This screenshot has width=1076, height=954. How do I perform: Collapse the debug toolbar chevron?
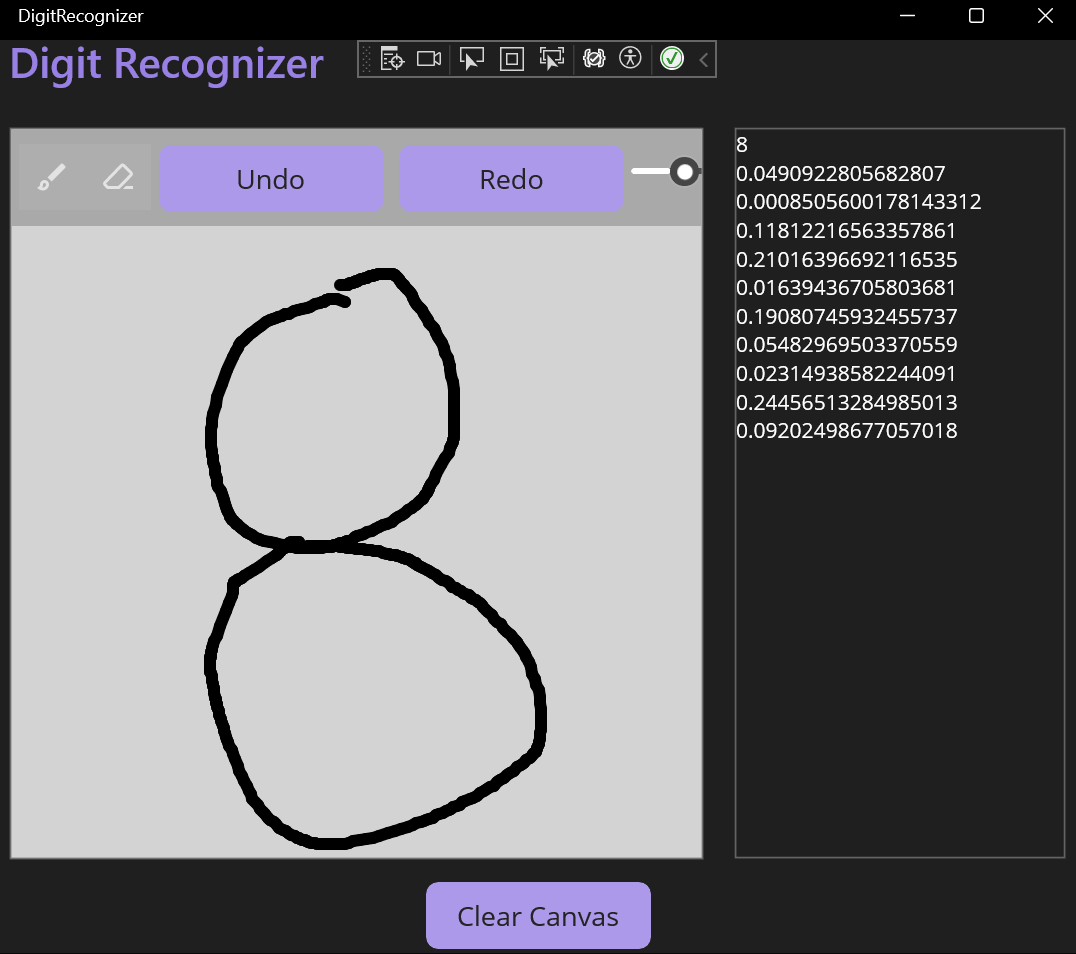pos(703,60)
